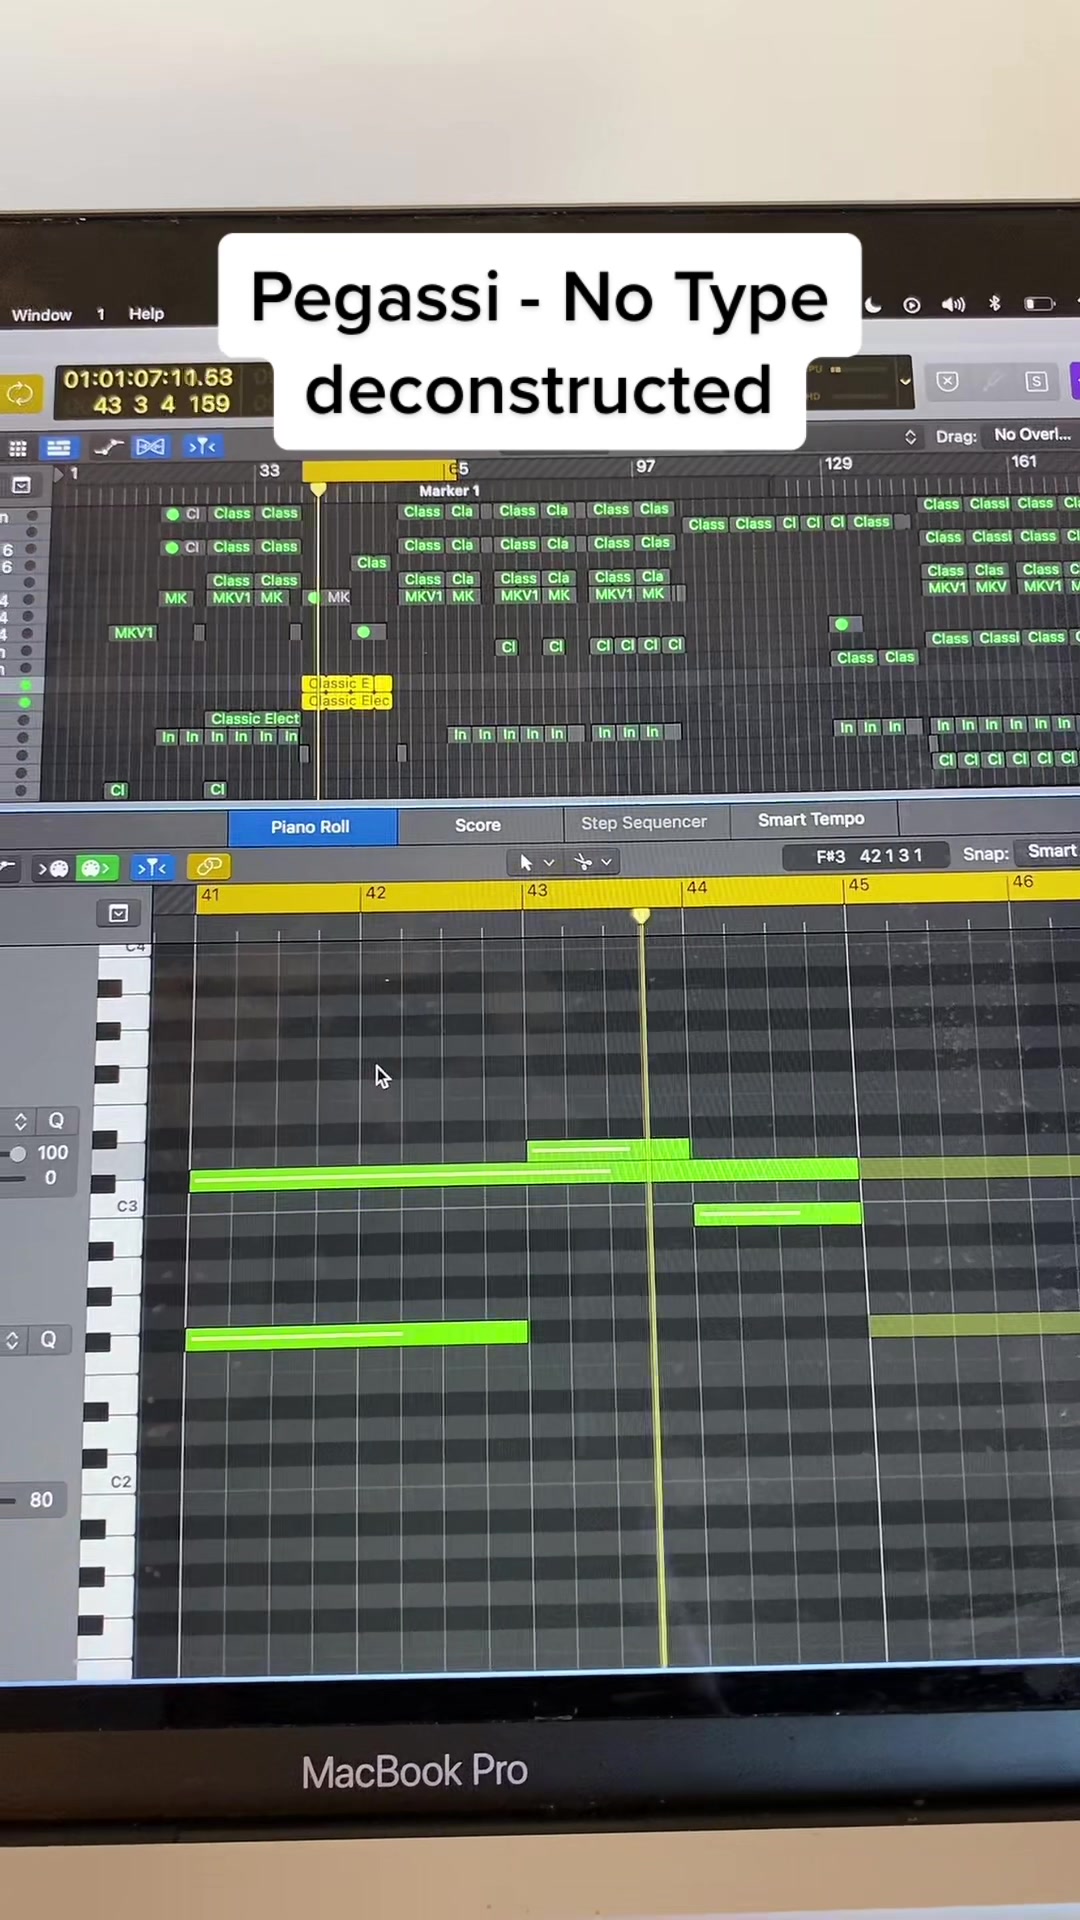The height and width of the screenshot is (1920, 1080).
Task: Open the Drag mode No Overlap dropdown
Action: point(1030,435)
